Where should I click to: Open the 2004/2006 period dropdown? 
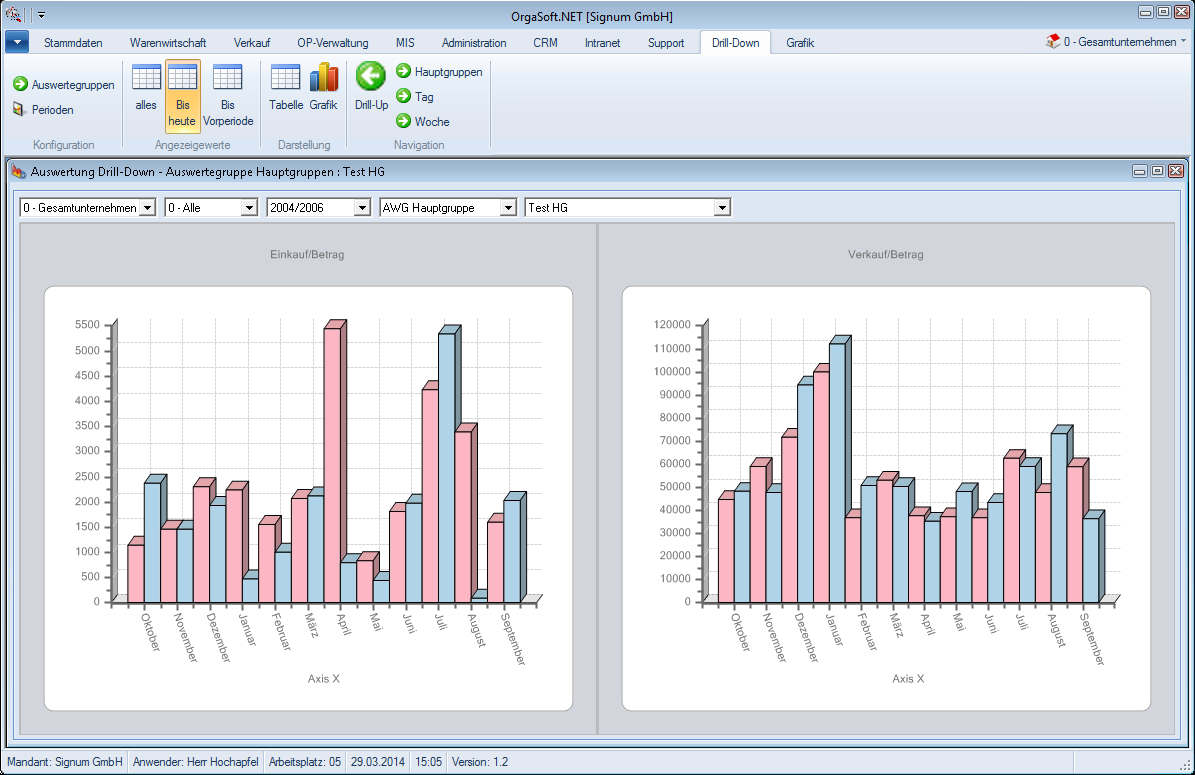363,208
